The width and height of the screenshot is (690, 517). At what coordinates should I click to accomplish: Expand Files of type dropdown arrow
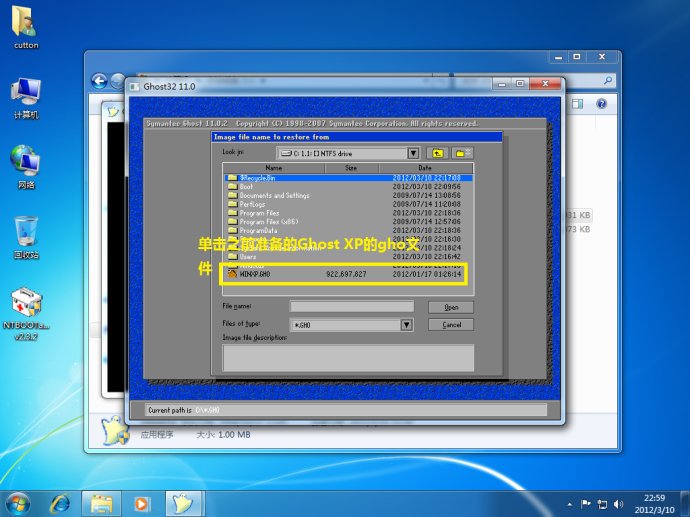tap(406, 325)
